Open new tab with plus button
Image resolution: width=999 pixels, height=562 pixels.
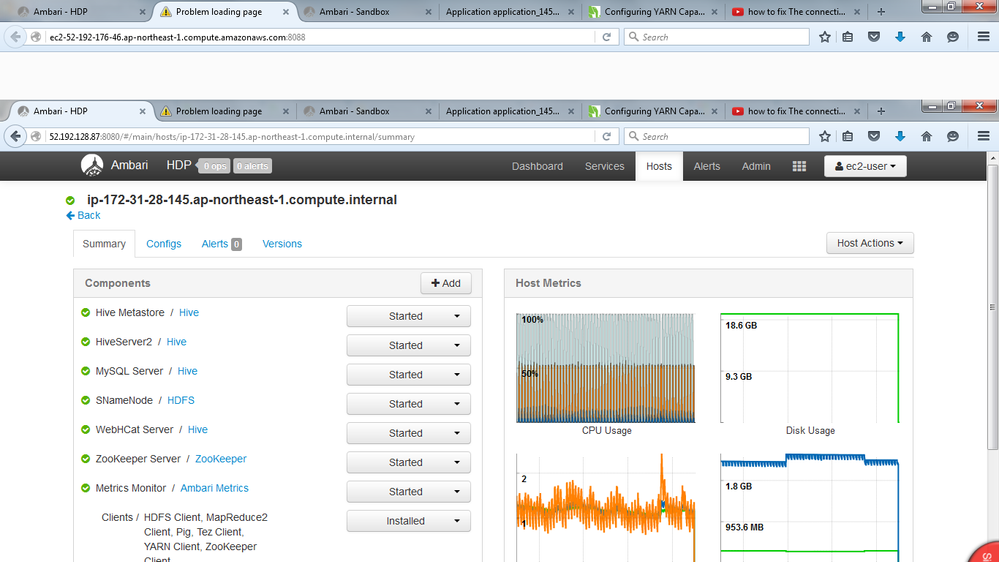point(881,12)
